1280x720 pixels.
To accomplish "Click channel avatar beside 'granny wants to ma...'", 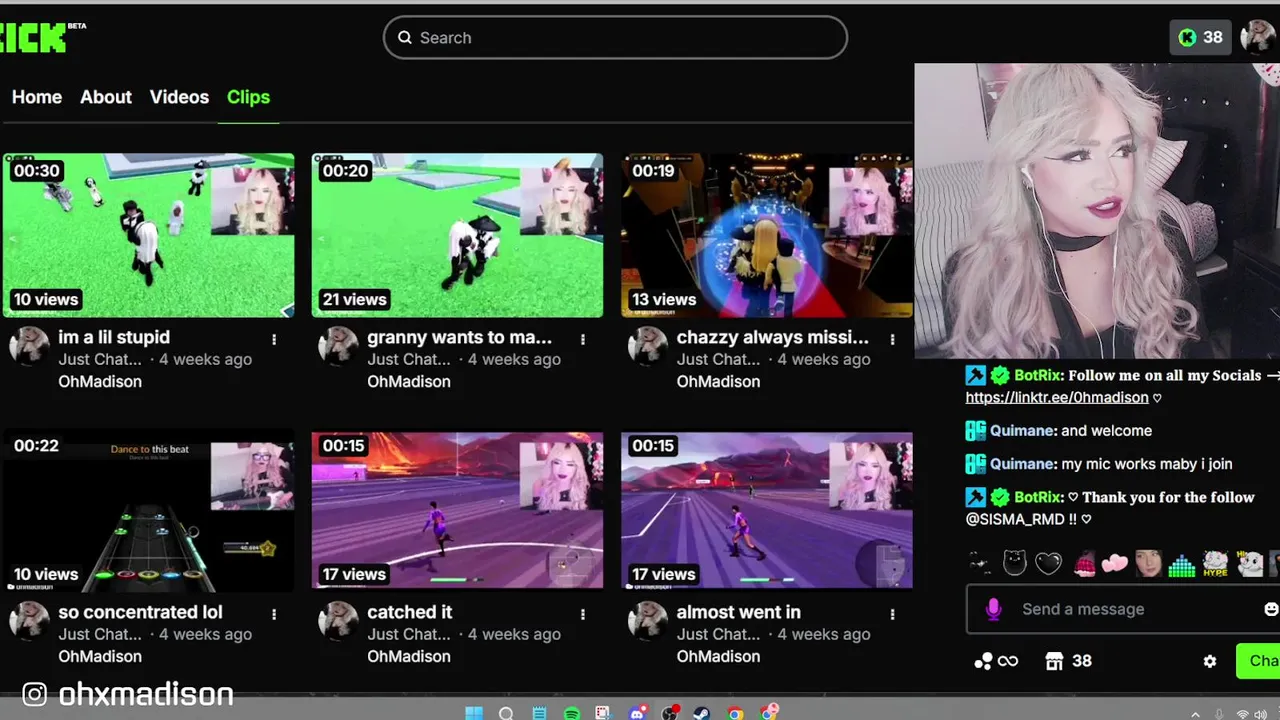I will [x=338, y=346].
